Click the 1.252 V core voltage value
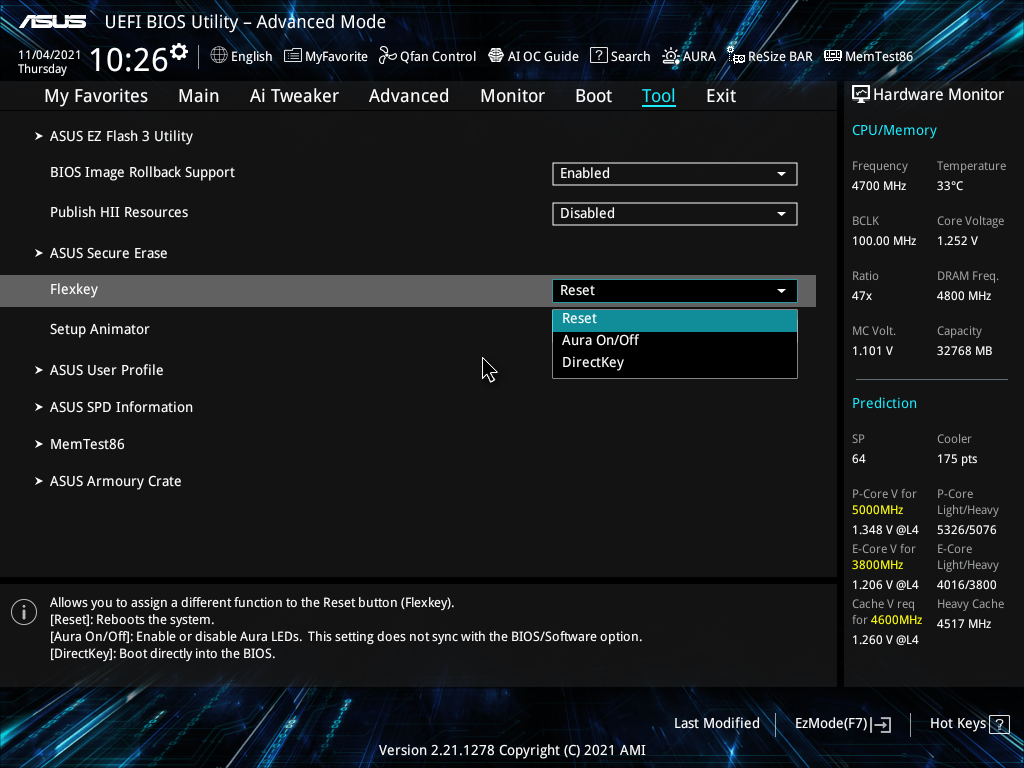The height and width of the screenshot is (768, 1024). (957, 241)
